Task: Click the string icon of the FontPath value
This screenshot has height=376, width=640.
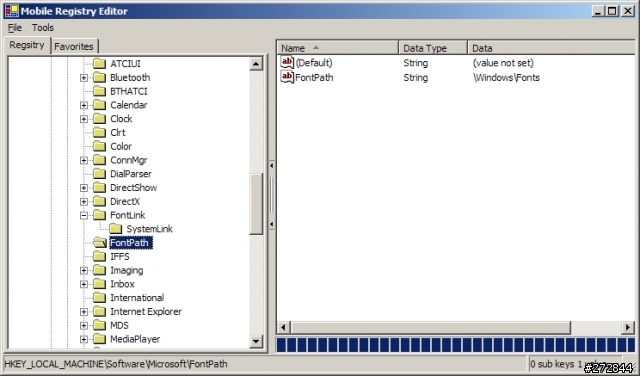Action: click(287, 77)
